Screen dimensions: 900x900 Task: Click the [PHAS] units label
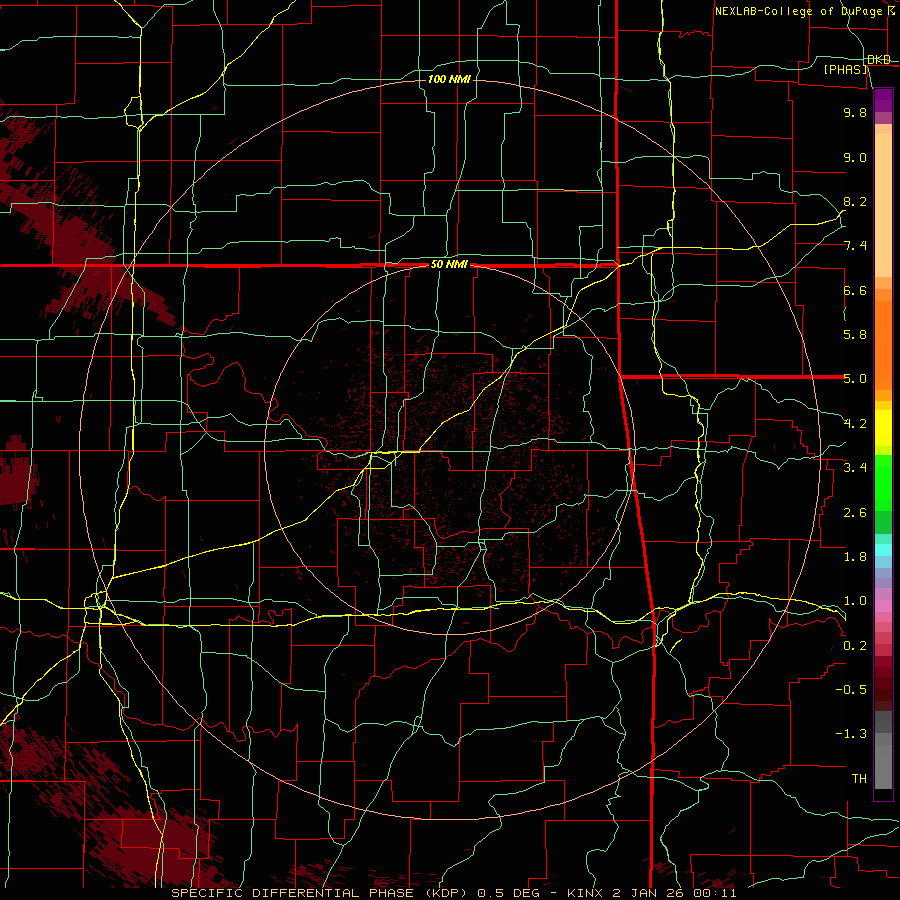coord(845,70)
